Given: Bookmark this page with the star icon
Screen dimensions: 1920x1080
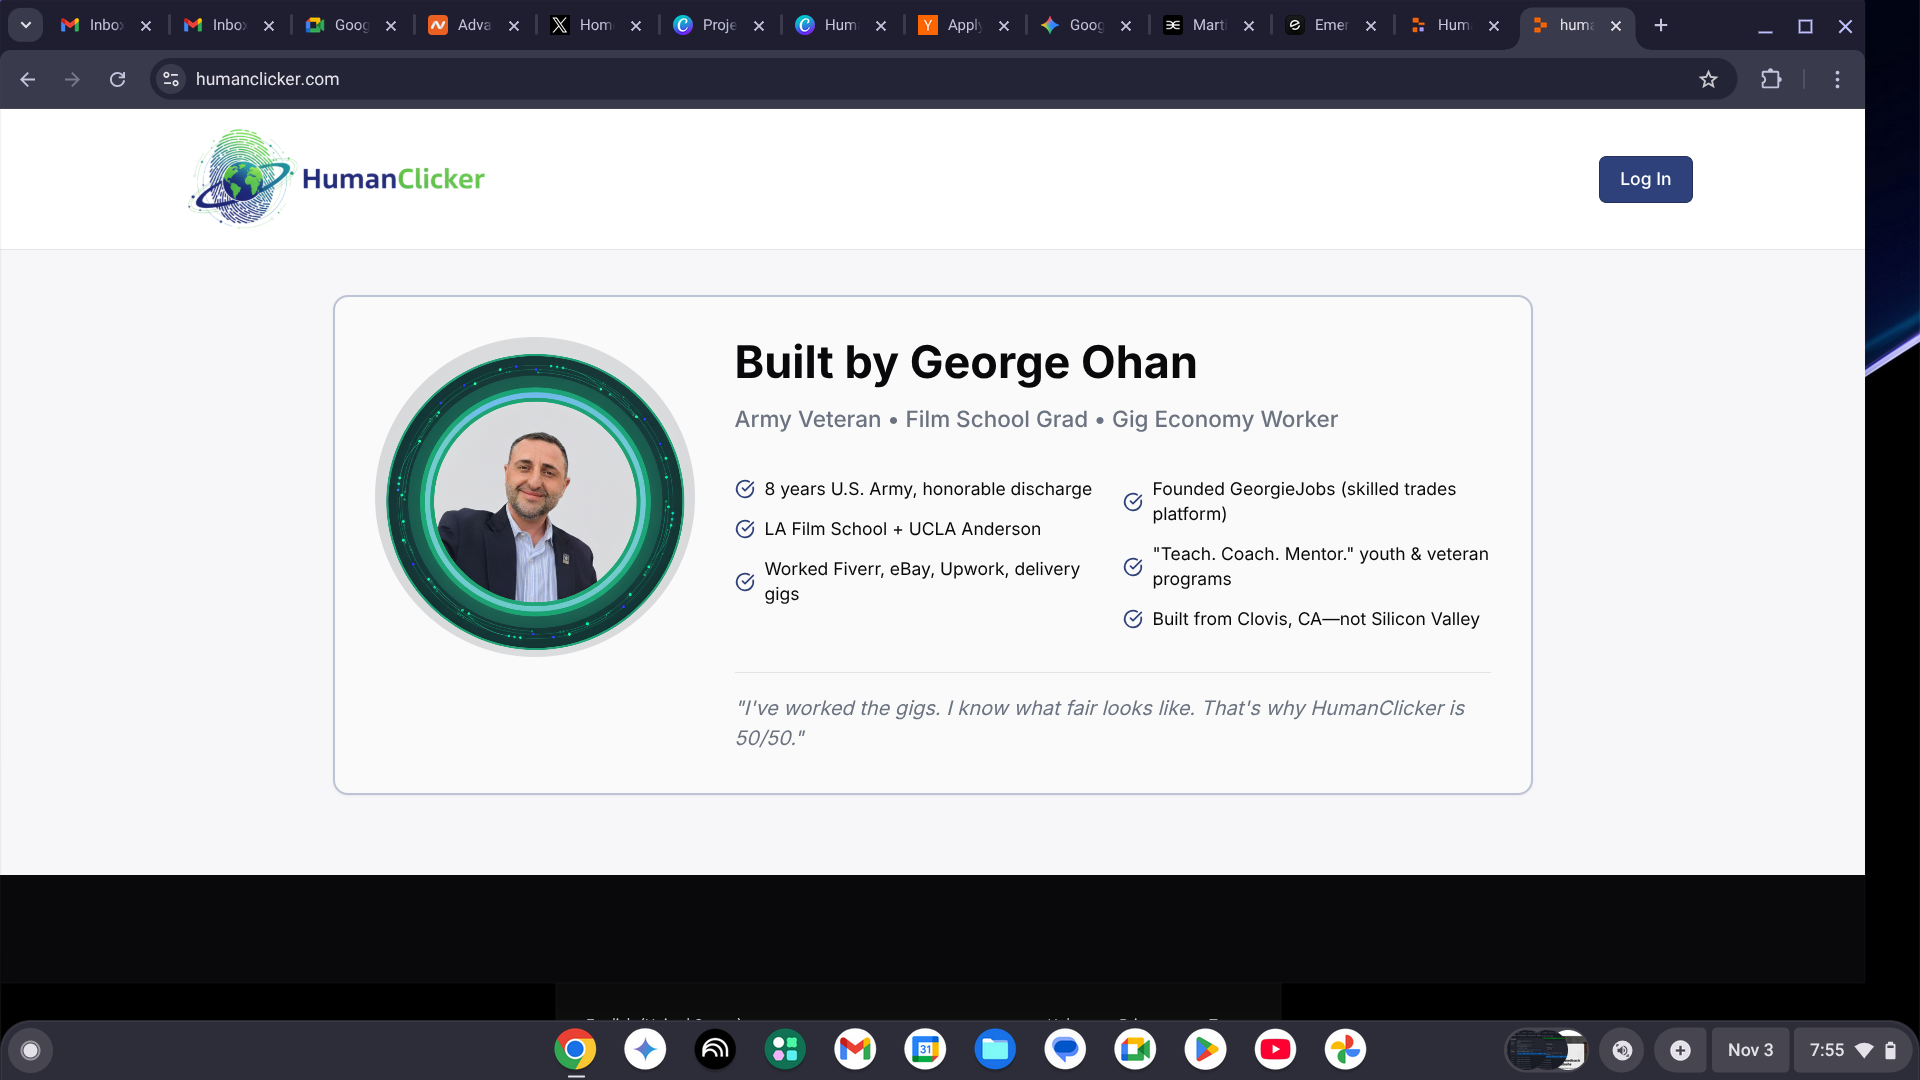Looking at the screenshot, I should coord(1710,79).
